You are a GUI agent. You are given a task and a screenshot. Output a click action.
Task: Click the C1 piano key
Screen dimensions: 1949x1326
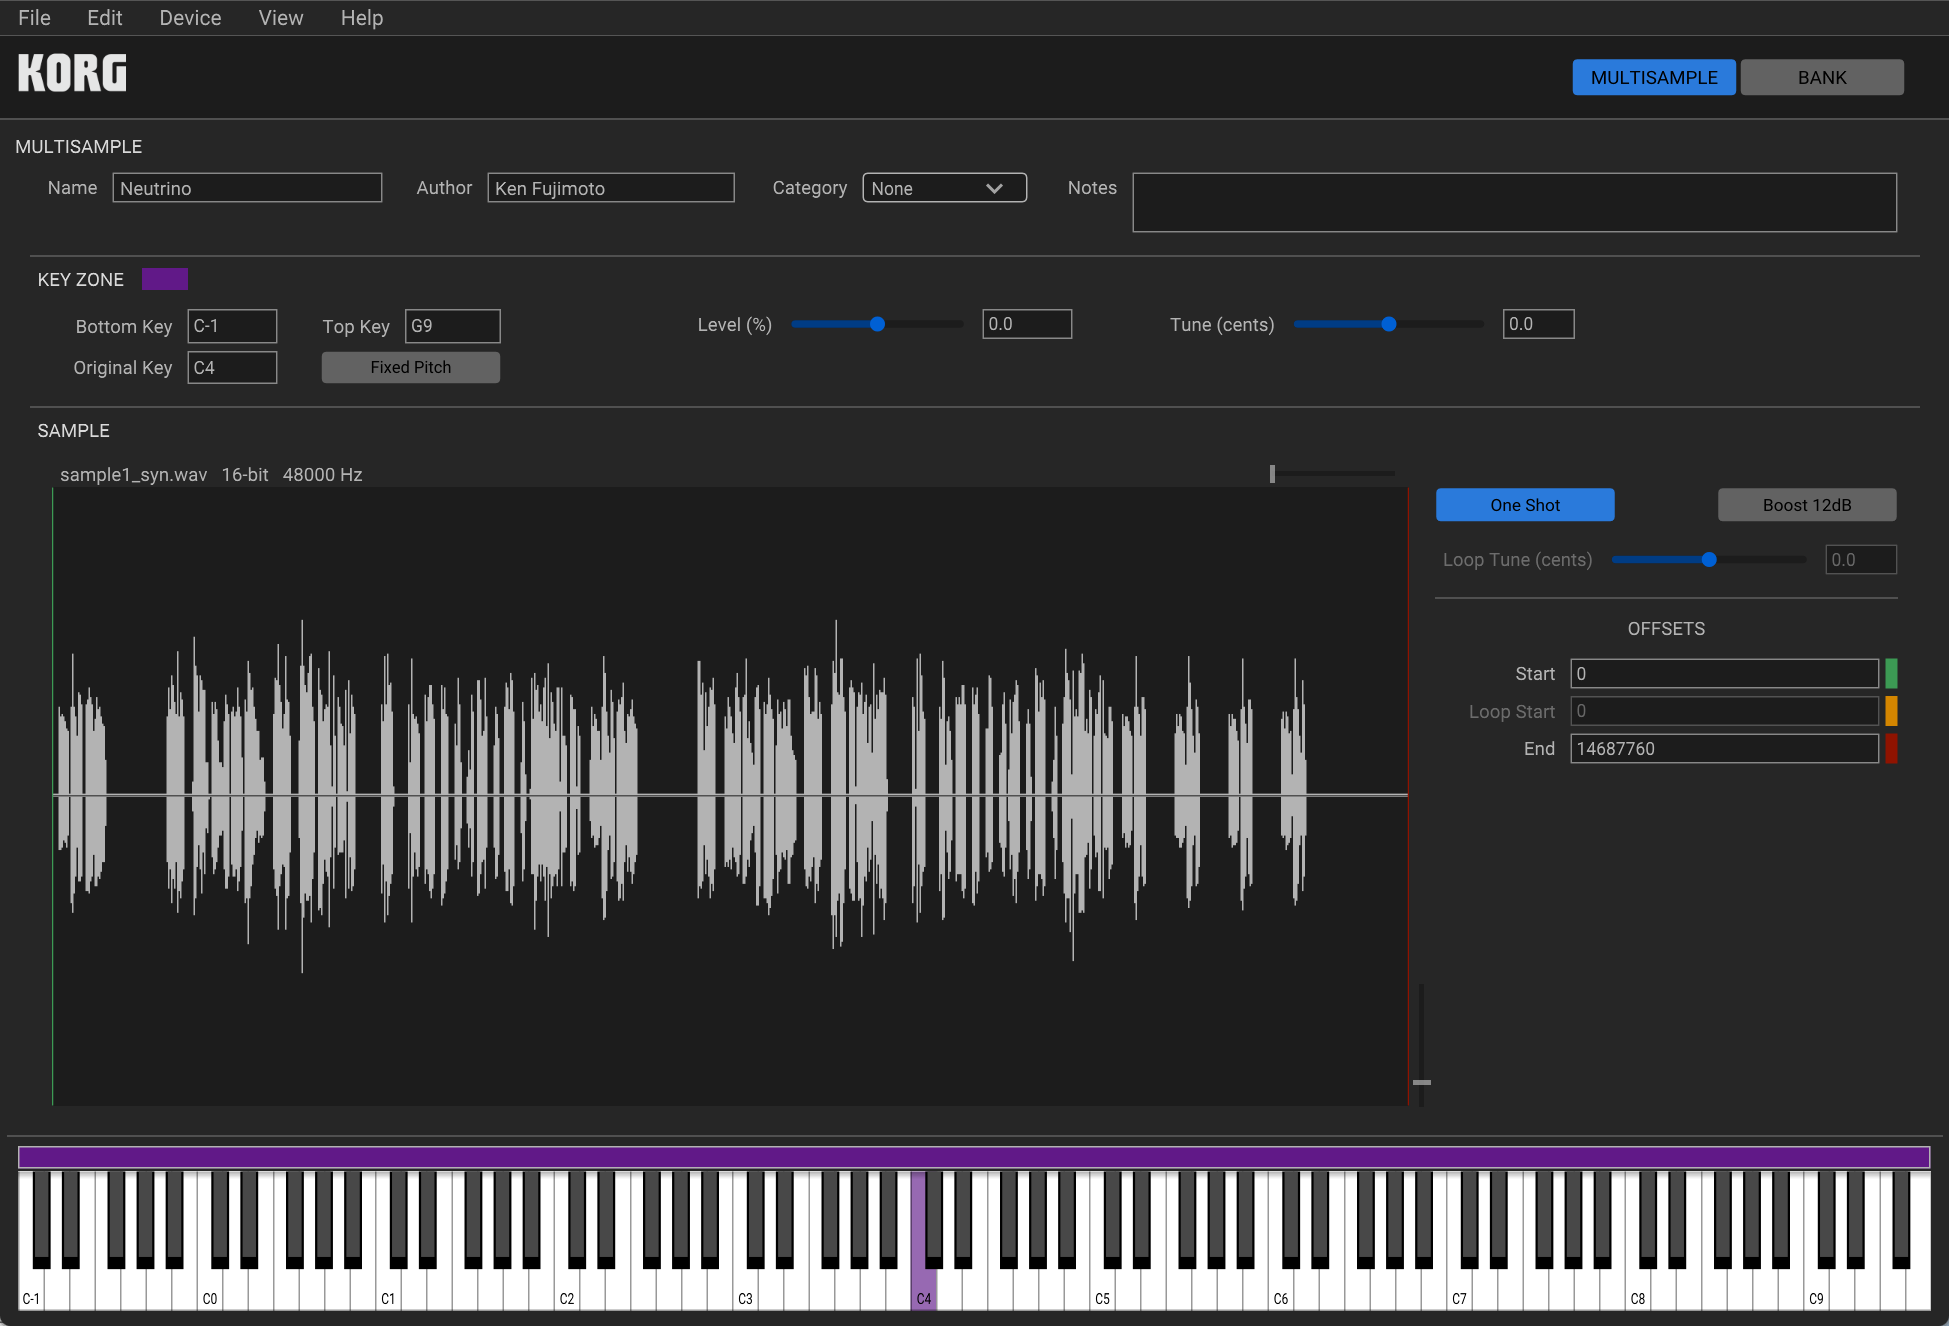388,1290
